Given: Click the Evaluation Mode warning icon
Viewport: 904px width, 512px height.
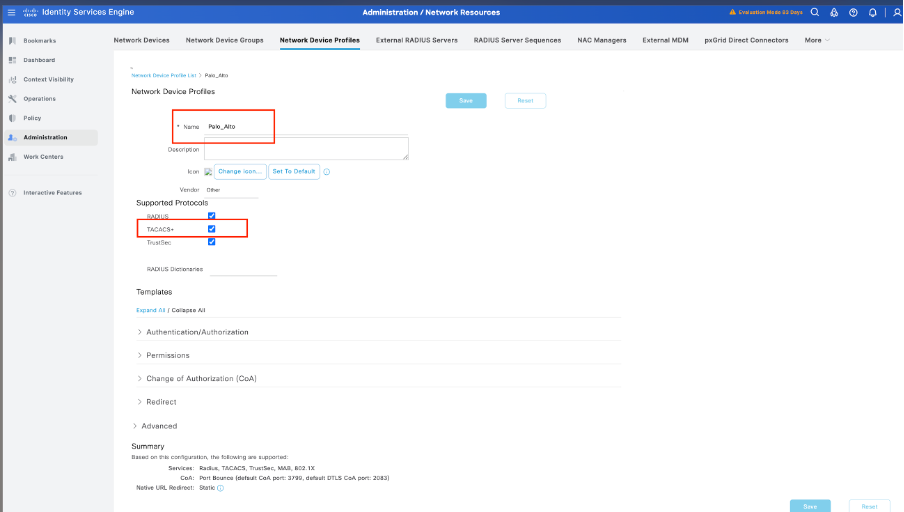Looking at the screenshot, I should [x=733, y=12].
